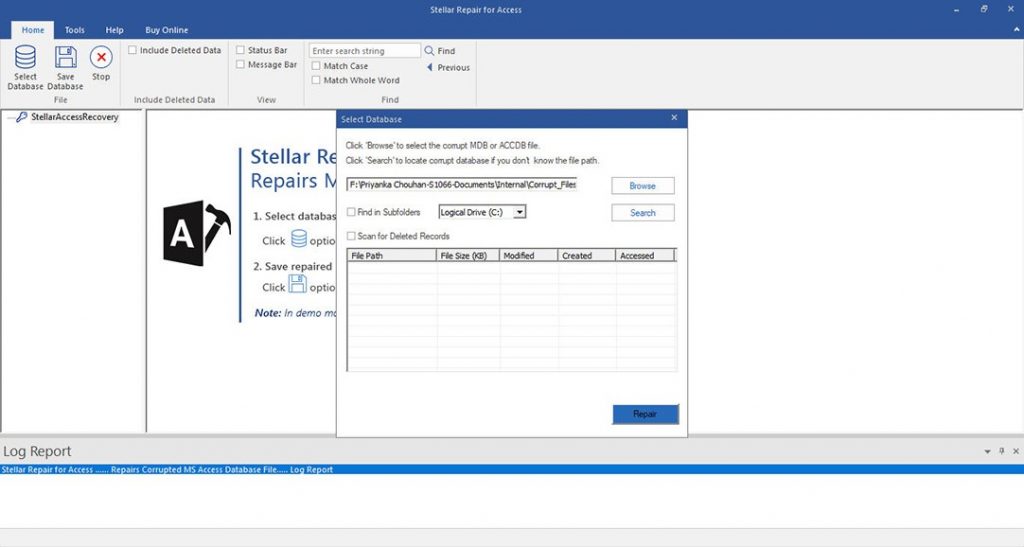This screenshot has height=547, width=1024.
Task: Enable Match Case option
Action: coord(316,65)
